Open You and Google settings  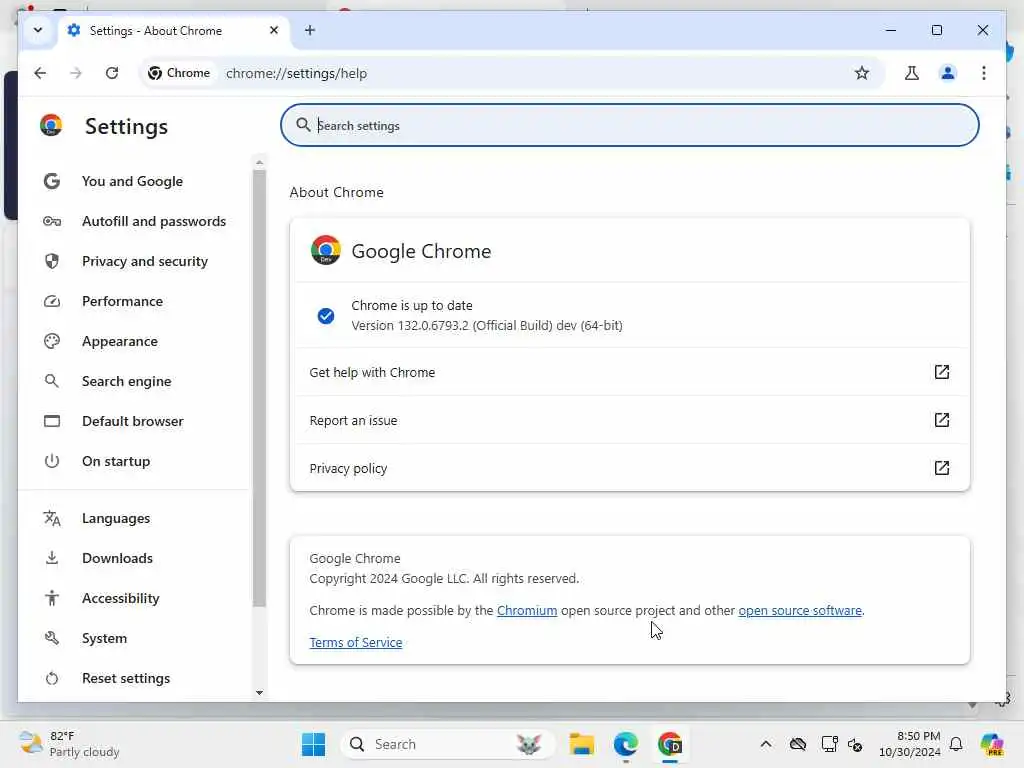(133, 181)
